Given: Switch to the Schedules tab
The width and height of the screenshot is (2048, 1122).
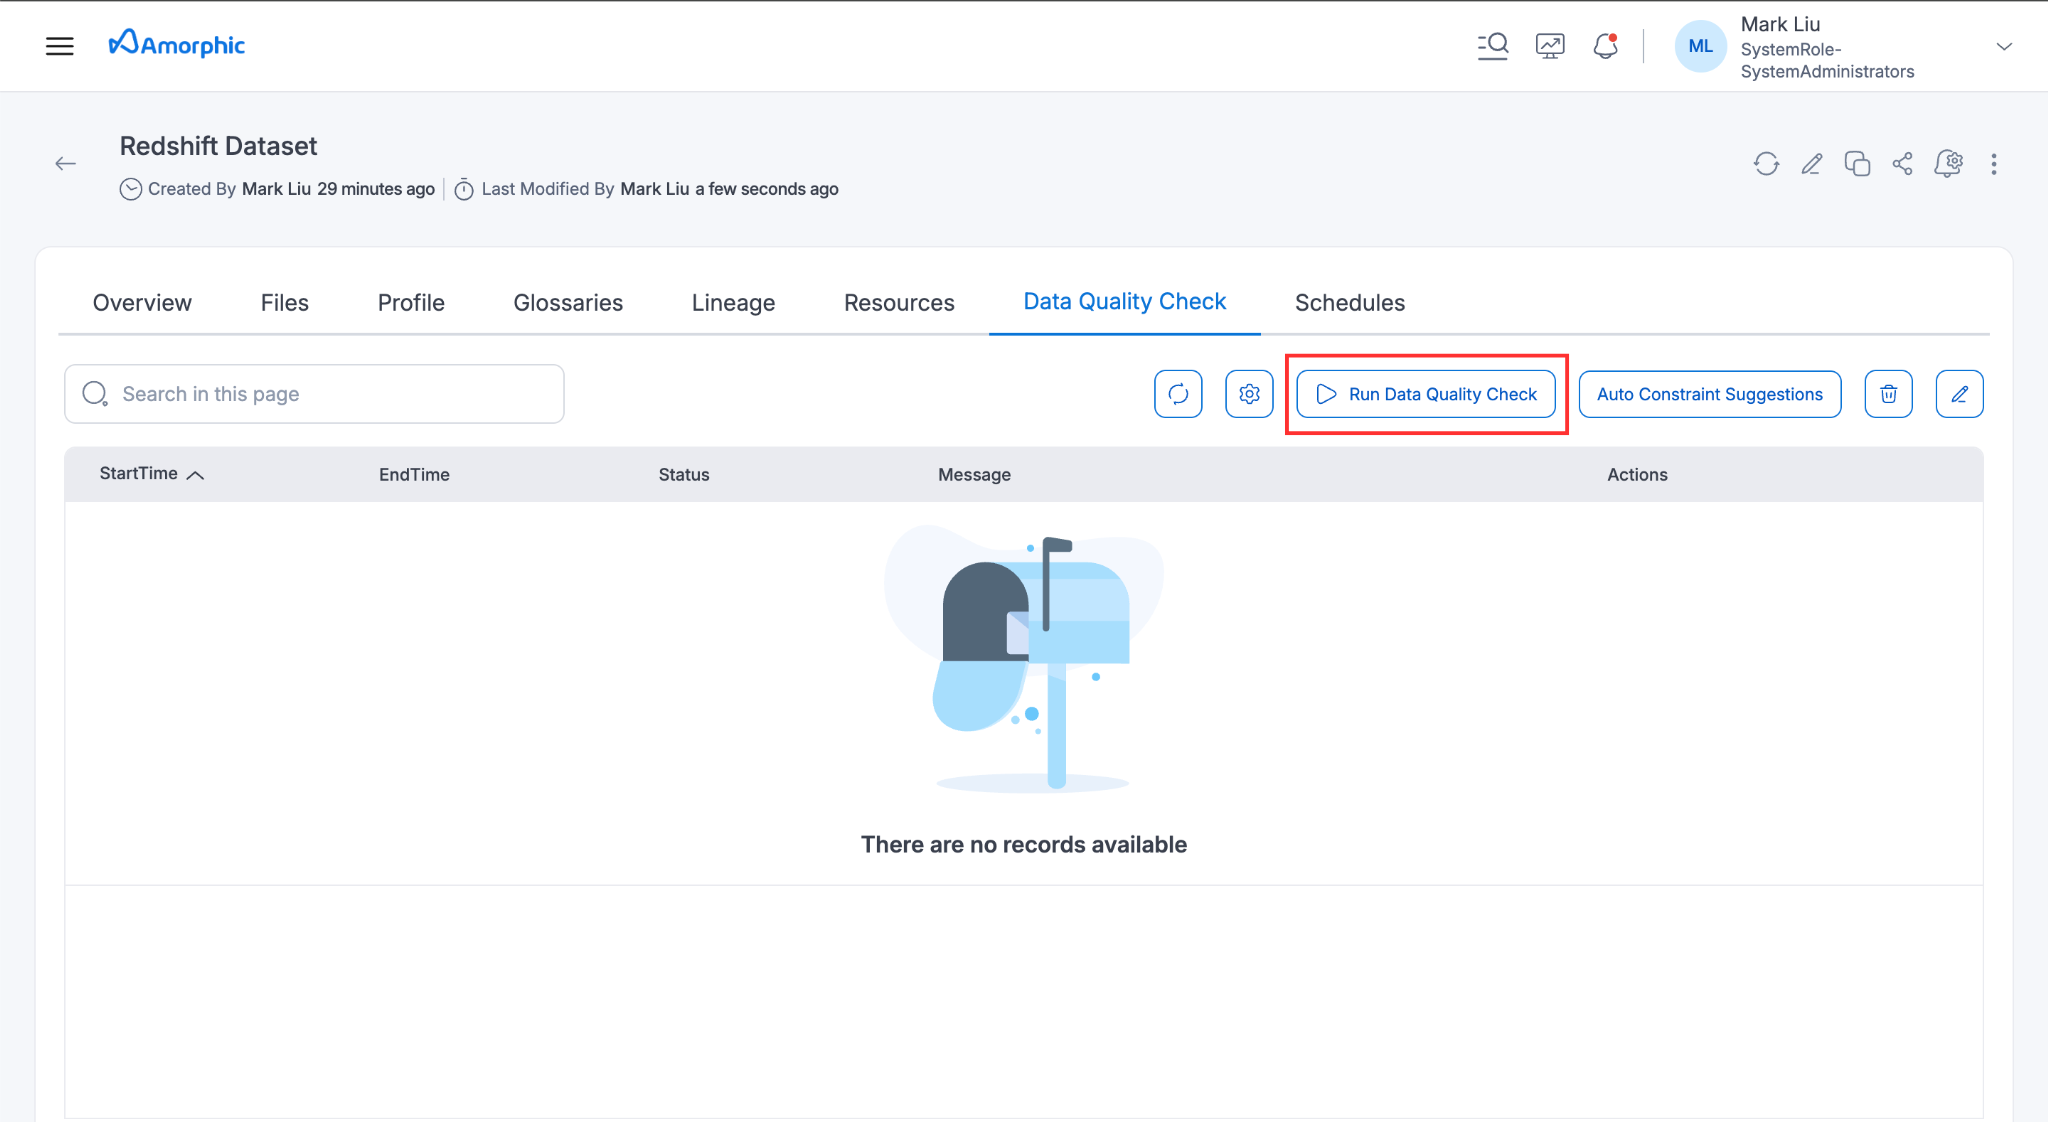Looking at the screenshot, I should [1349, 303].
